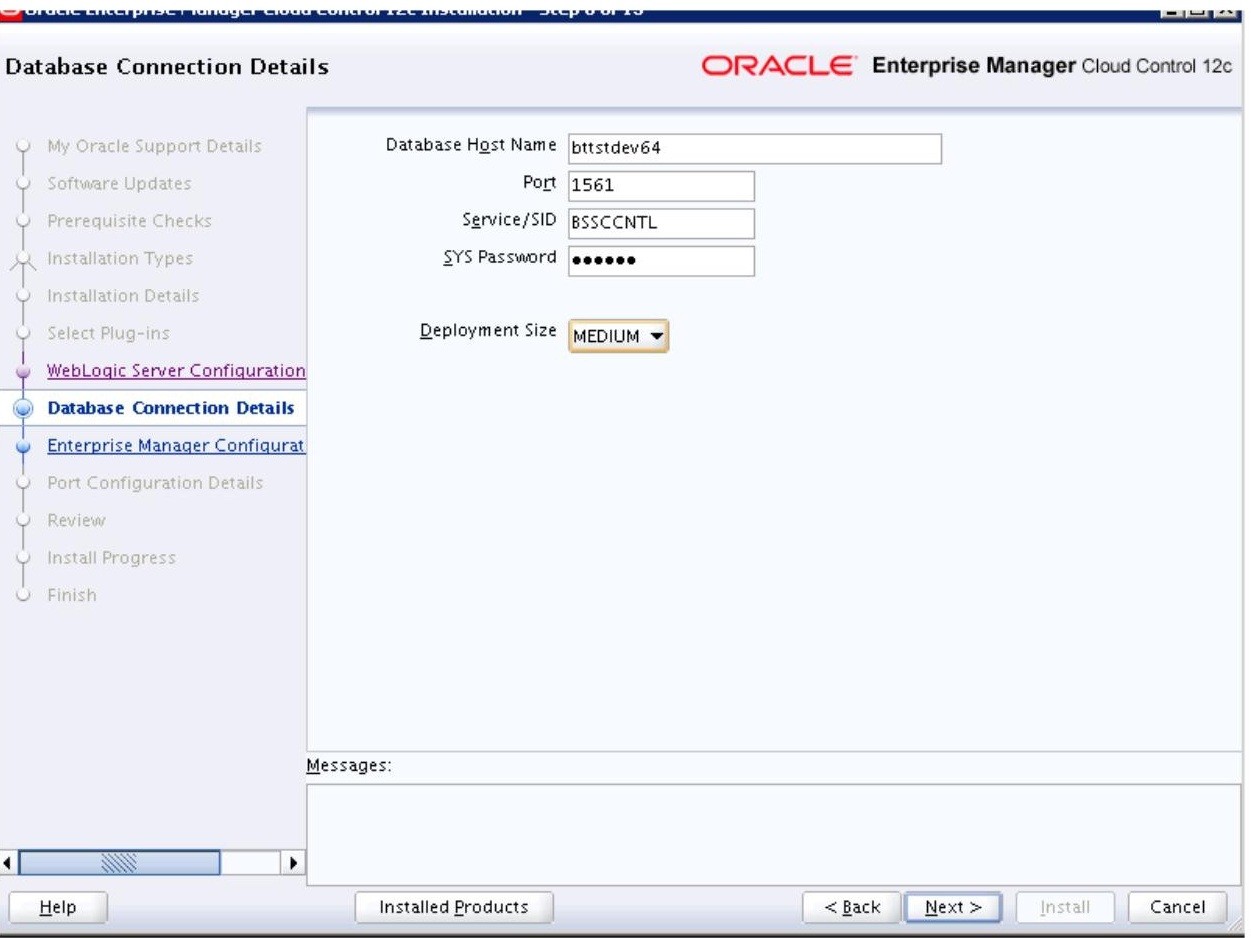
Task: Open the Deployment Size dropdown
Action: 618,337
